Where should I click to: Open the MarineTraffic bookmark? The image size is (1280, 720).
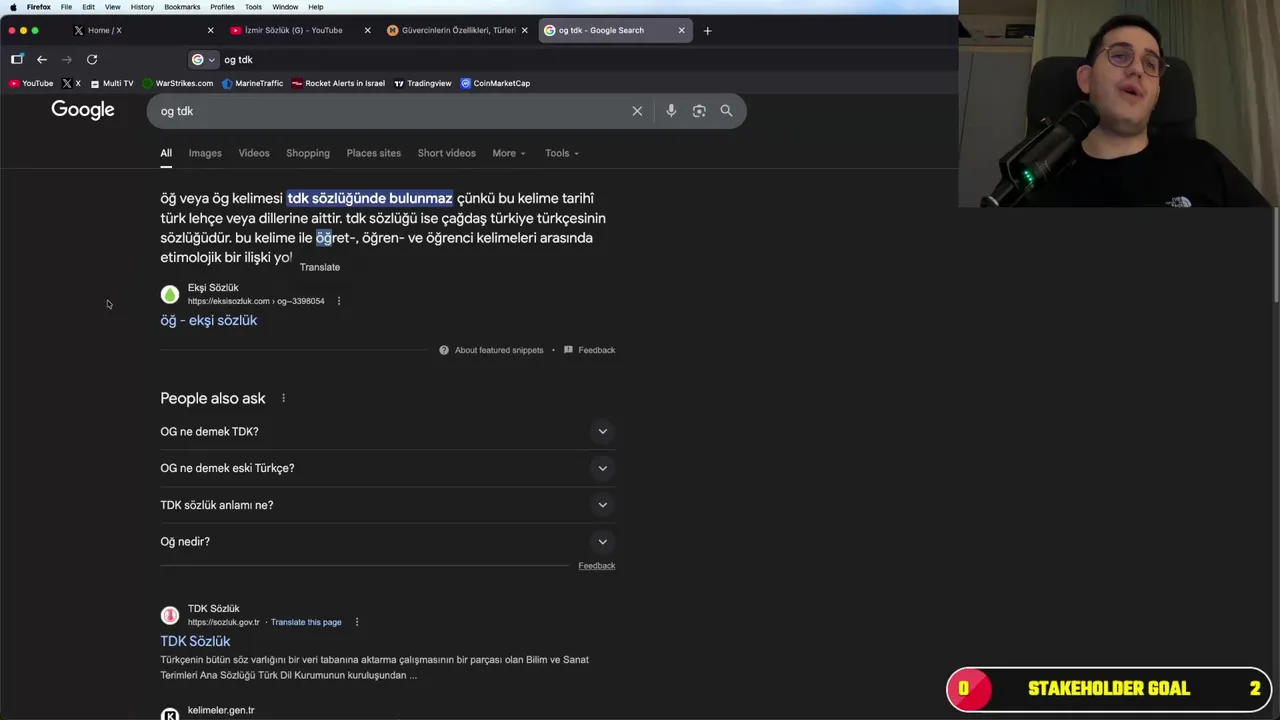252,83
